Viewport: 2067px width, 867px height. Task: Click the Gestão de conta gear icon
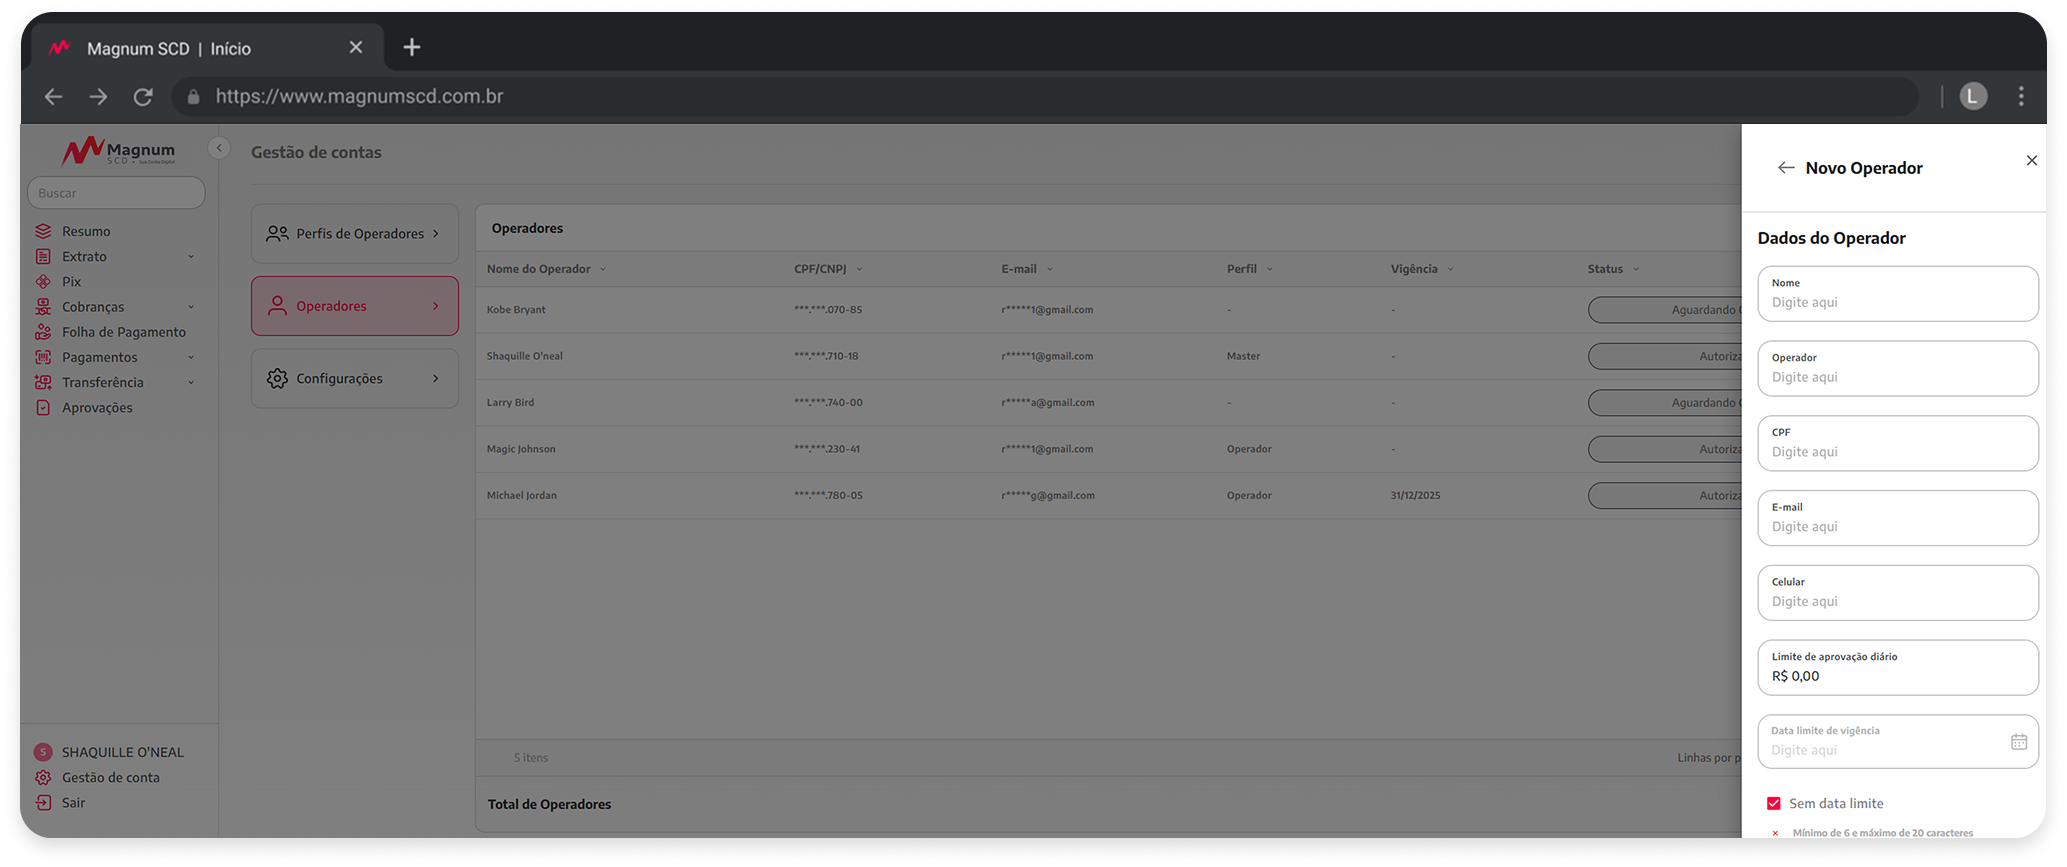point(43,778)
